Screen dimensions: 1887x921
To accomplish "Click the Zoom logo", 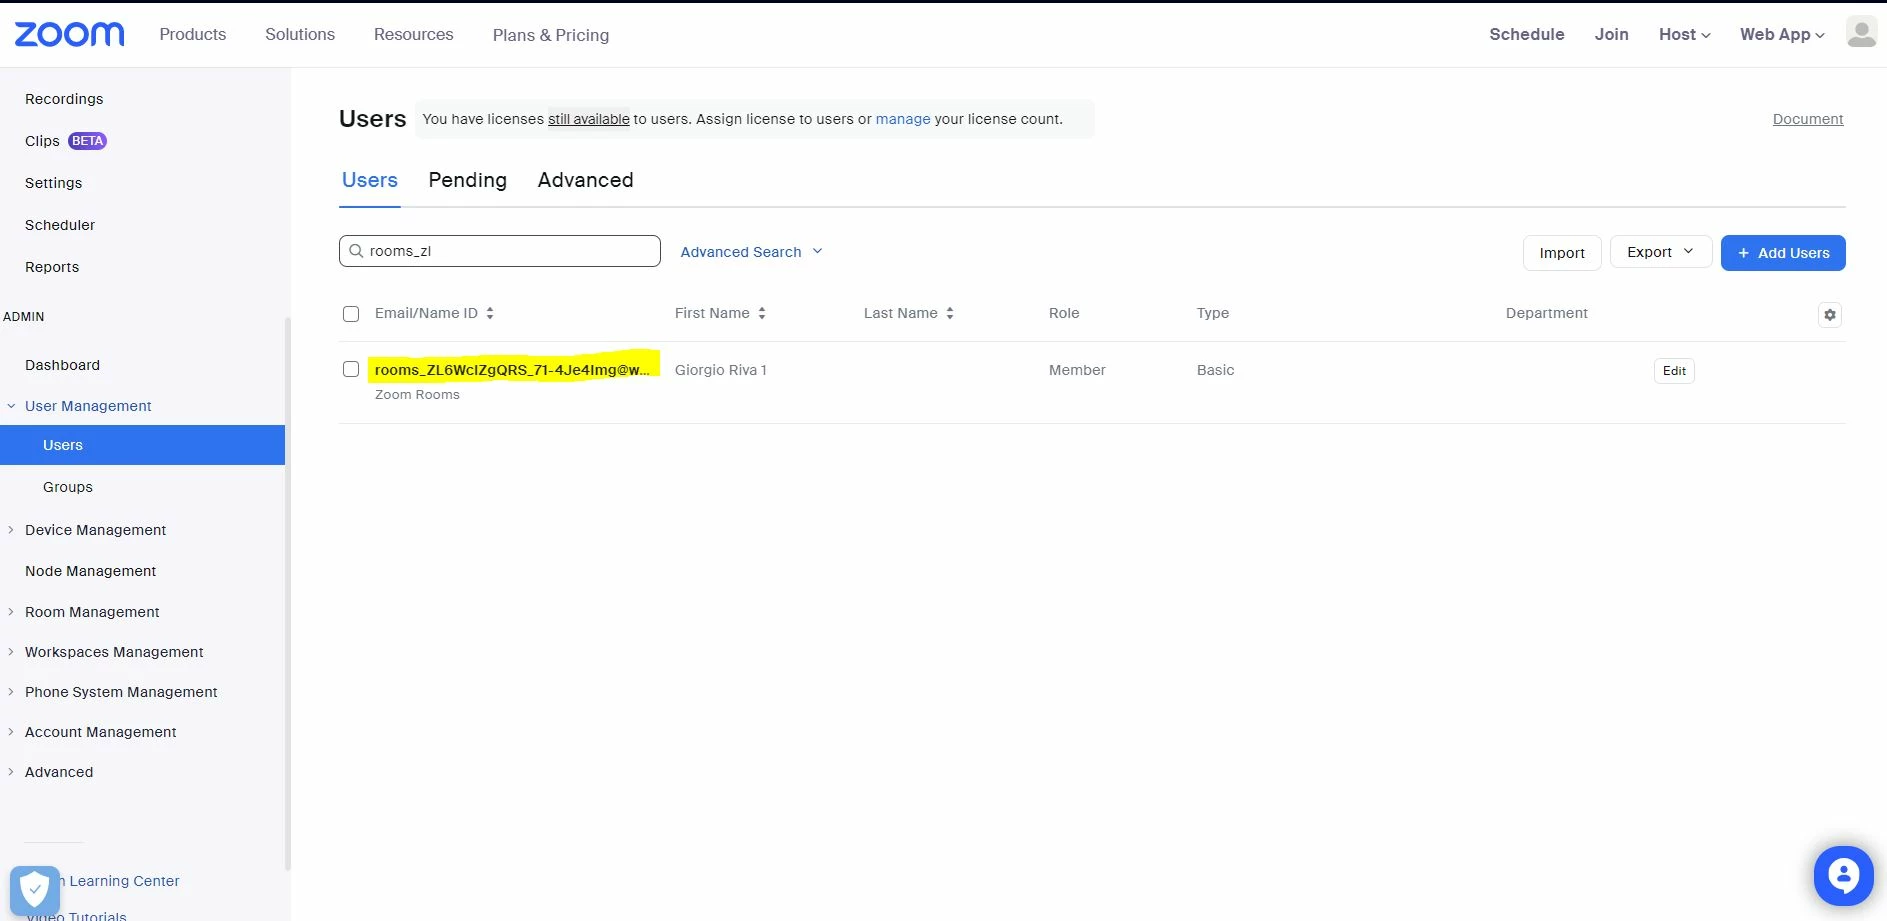I will pyautogui.click(x=69, y=34).
